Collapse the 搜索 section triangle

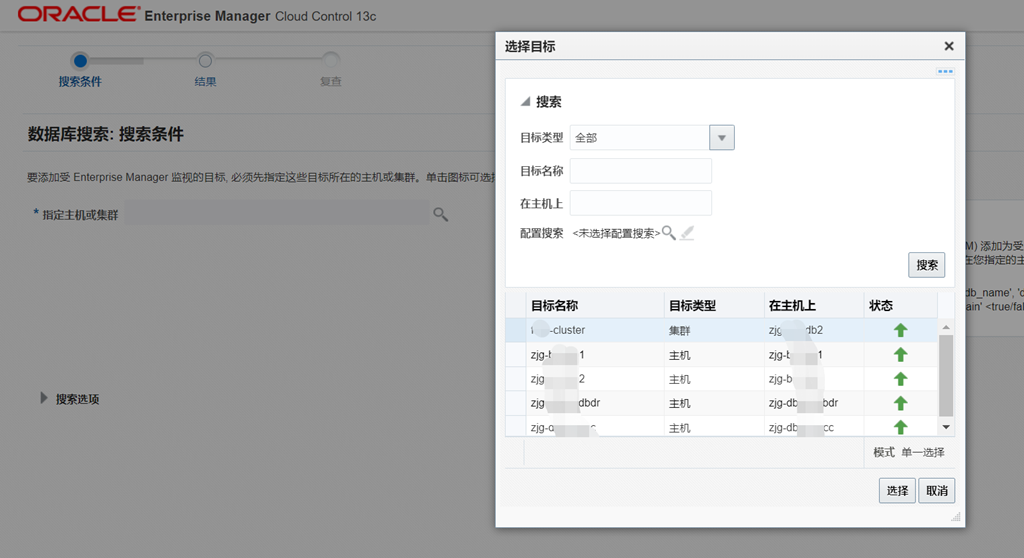point(524,101)
